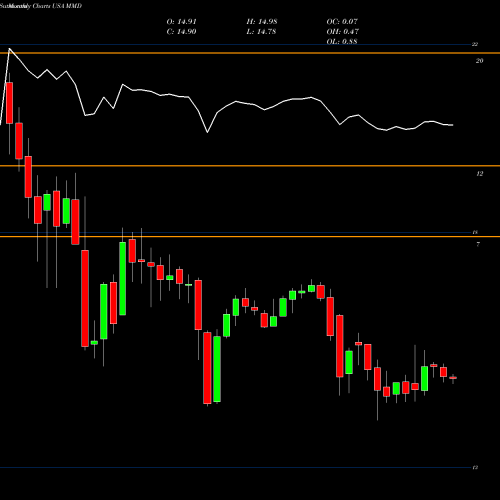
Task: Select the low value "L: 14.78"
Action: pos(262,32)
